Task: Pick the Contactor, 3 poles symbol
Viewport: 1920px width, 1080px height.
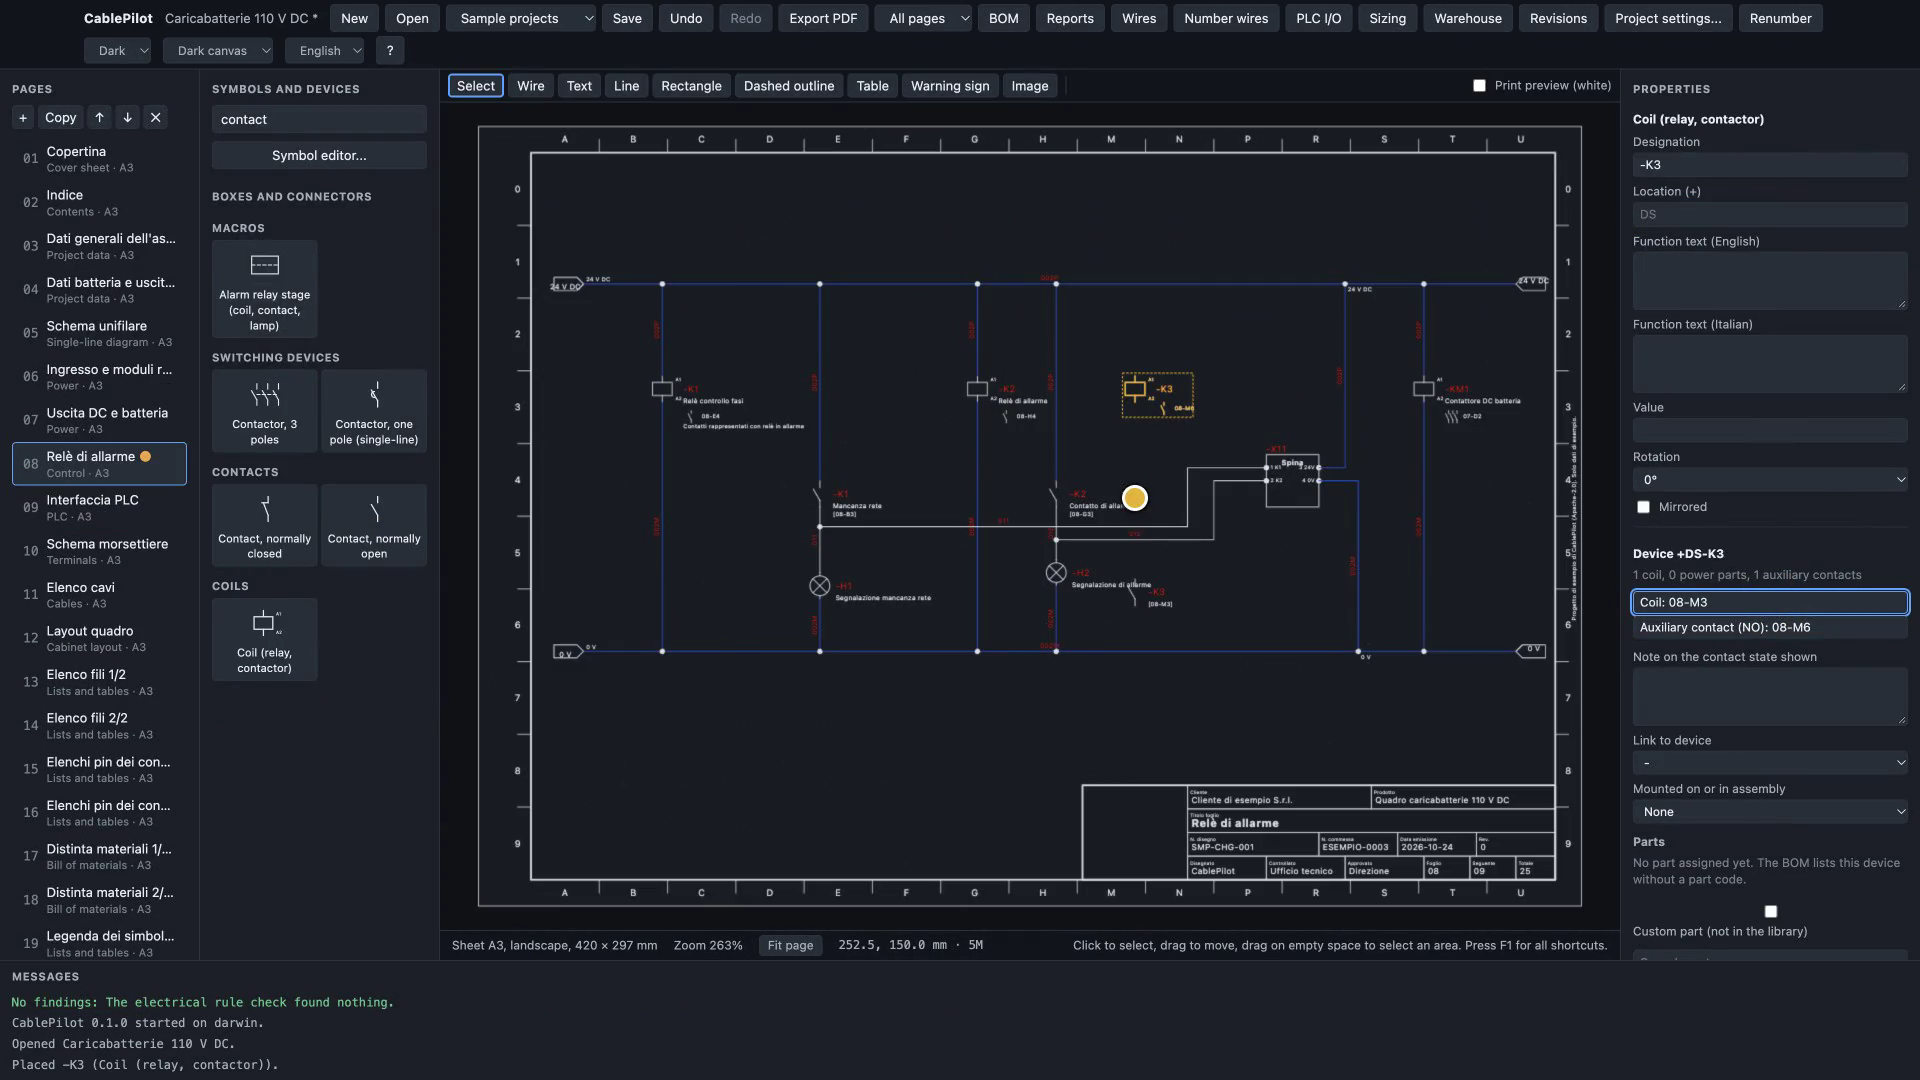Action: tap(264, 411)
